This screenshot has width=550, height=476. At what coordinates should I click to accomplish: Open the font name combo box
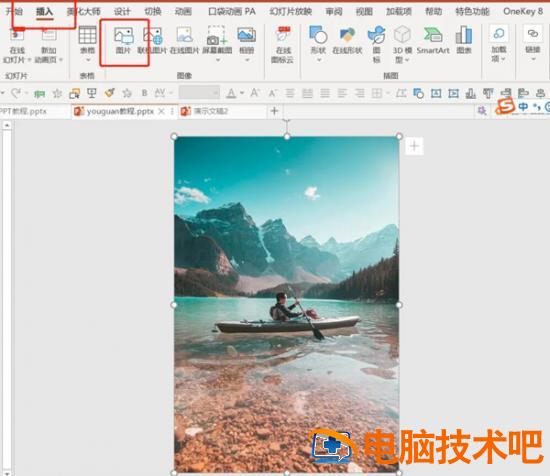click(199, 93)
